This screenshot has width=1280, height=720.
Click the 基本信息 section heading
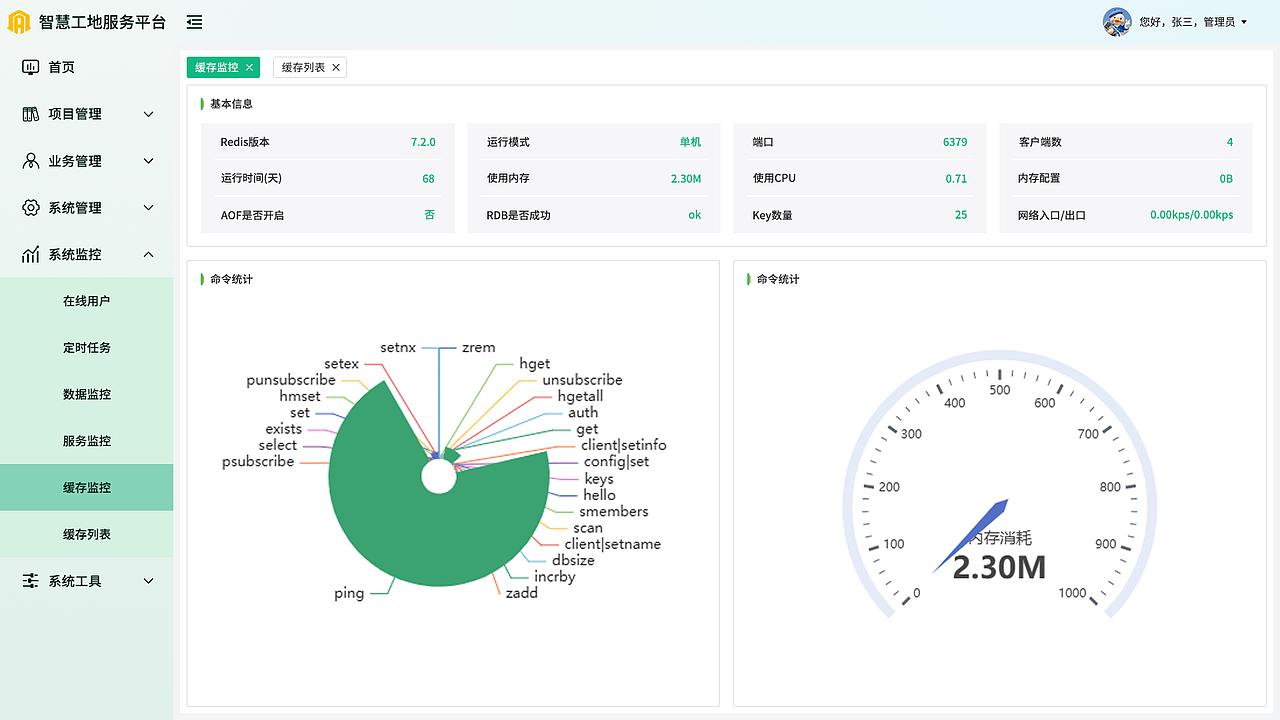pos(231,103)
